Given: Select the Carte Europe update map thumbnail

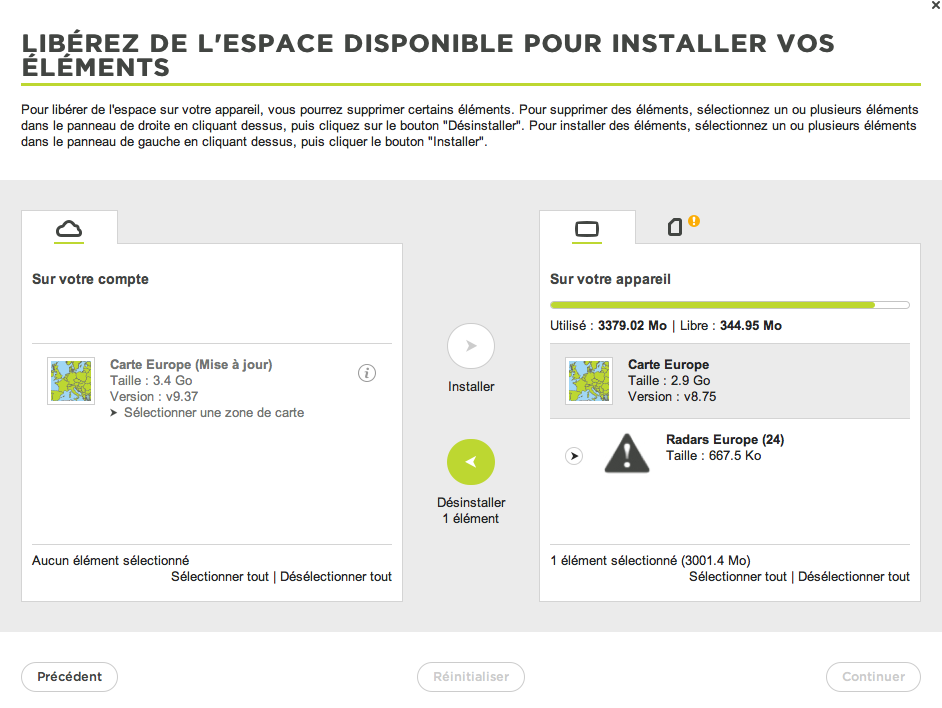Looking at the screenshot, I should click(71, 380).
